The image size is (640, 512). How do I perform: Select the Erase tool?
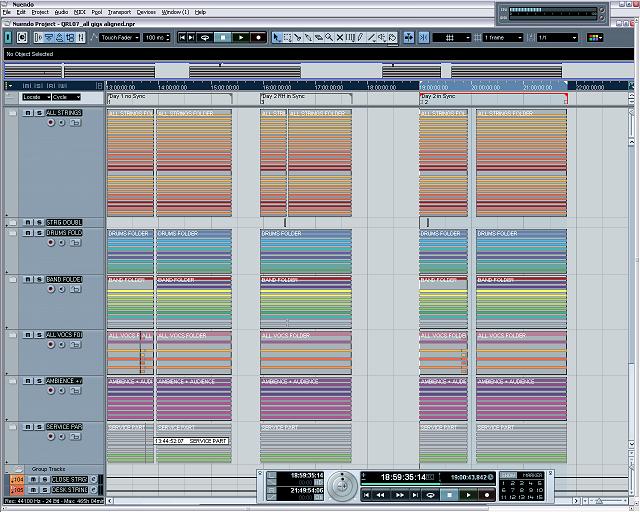point(318,38)
